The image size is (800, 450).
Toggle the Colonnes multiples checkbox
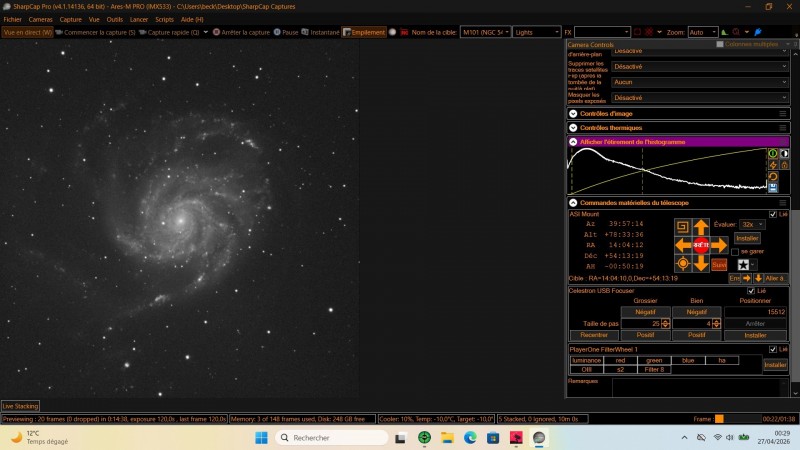point(719,44)
